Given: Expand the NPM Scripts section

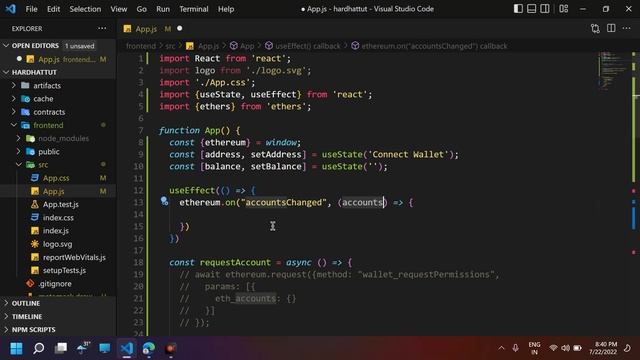Looking at the screenshot, I should (58, 329).
